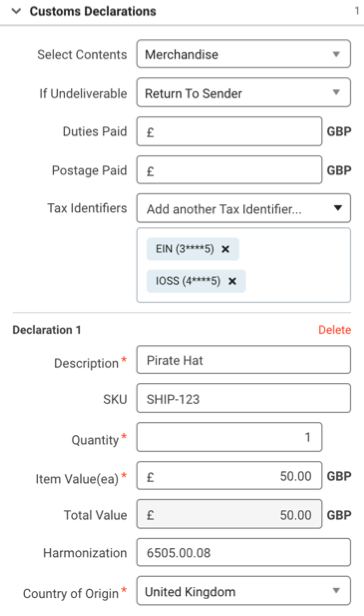This screenshot has width=364, height=616.
Task: Open the Select Contents dropdown
Action: [x=243, y=54]
